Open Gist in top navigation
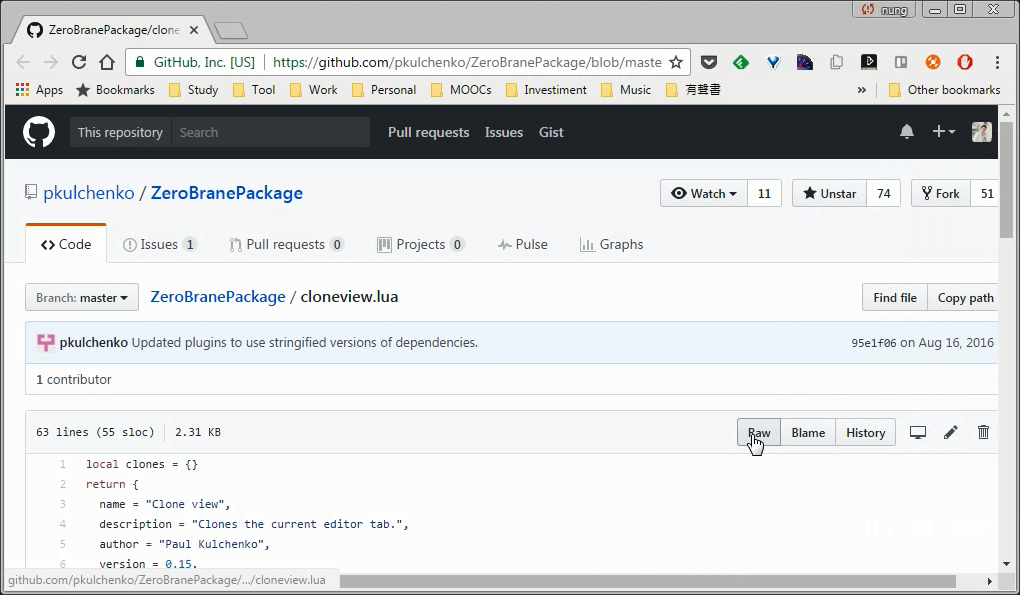1020x595 pixels. [x=551, y=132]
